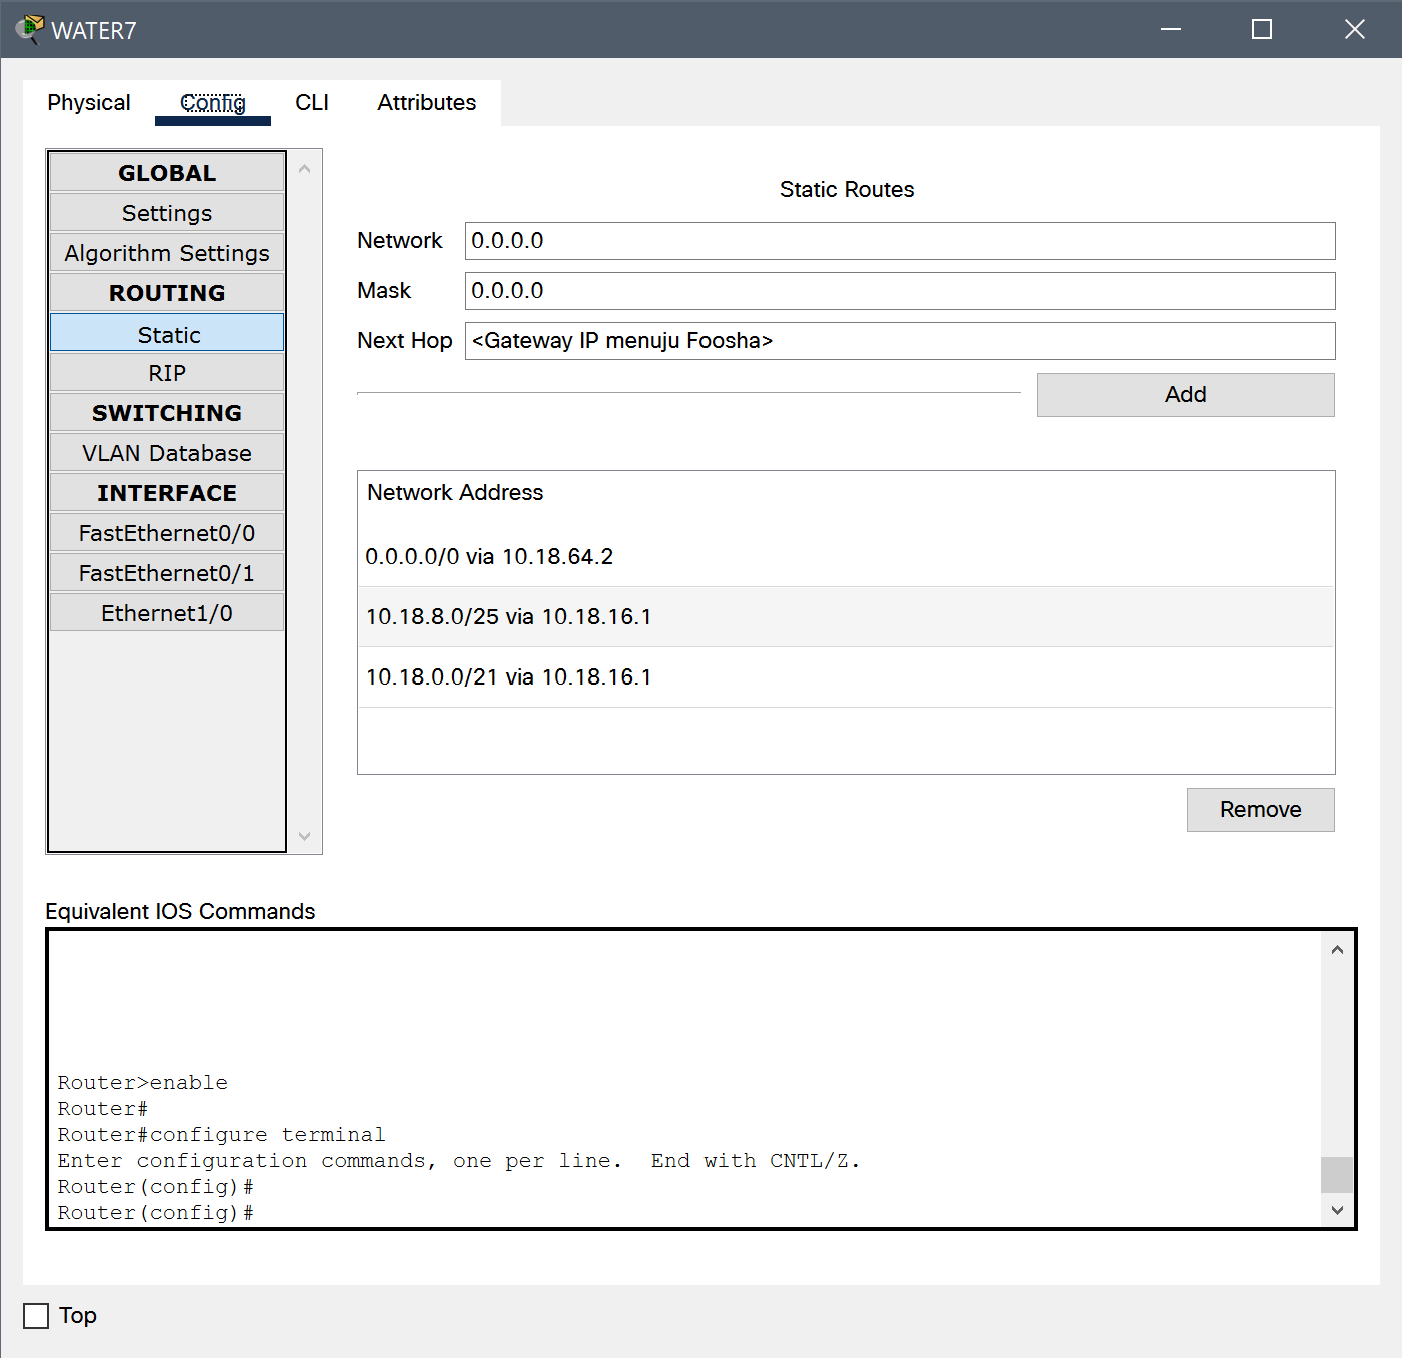The image size is (1402, 1358).
Task: Select Static routing option
Action: [x=167, y=333]
